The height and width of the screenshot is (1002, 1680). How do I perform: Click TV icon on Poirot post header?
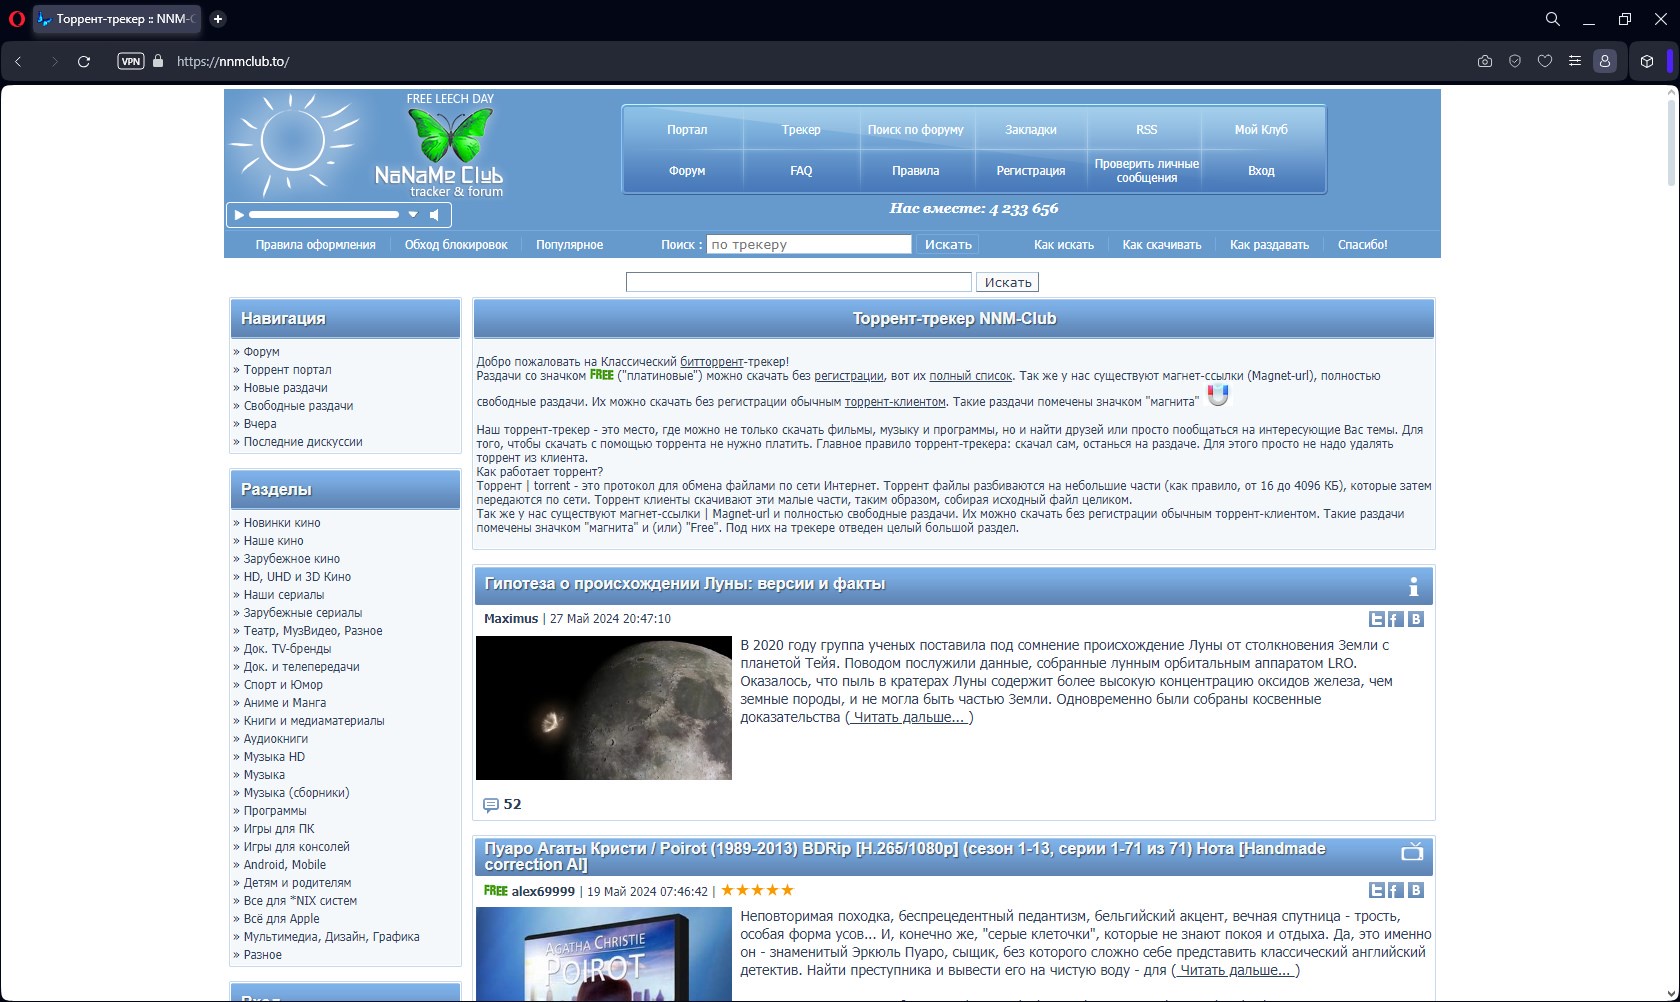click(x=1412, y=852)
